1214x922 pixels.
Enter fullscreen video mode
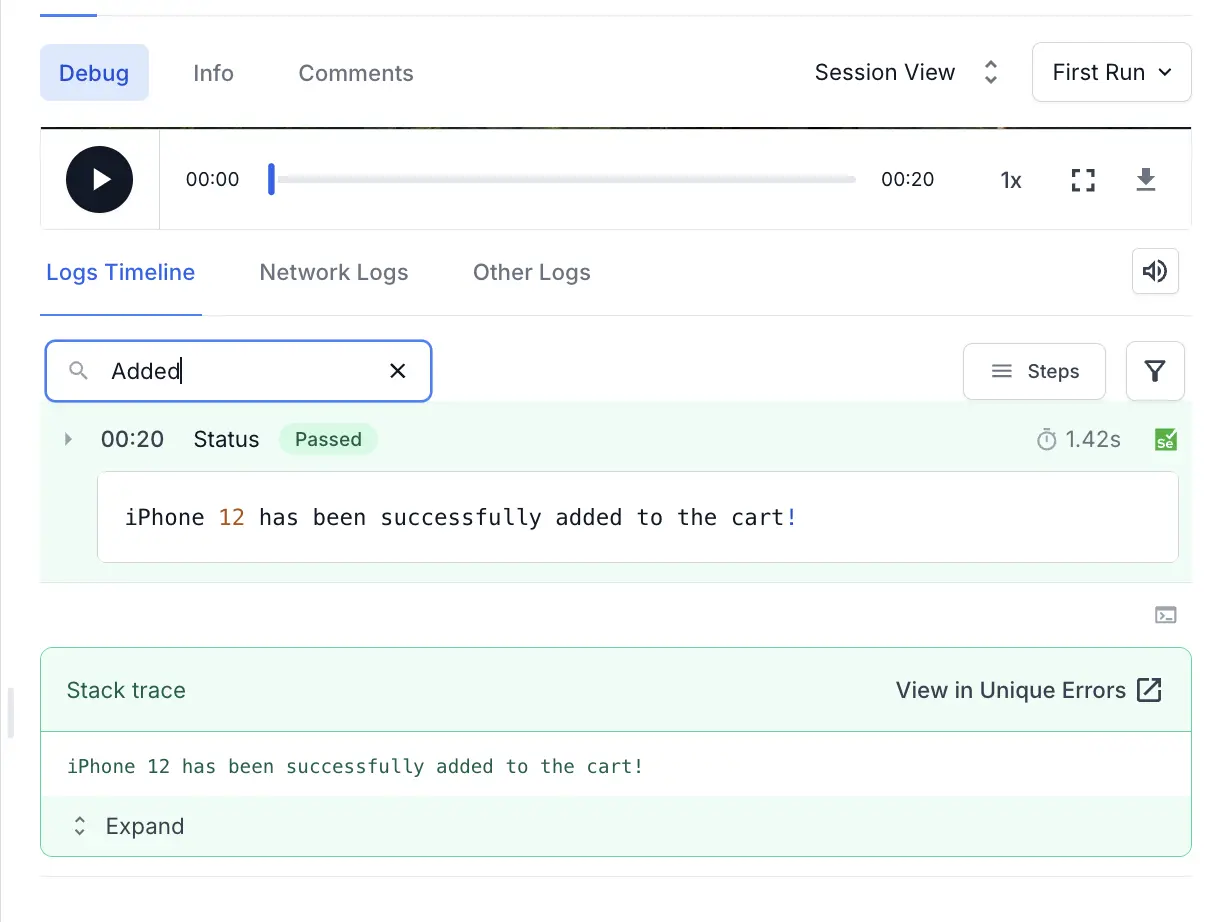(1083, 180)
